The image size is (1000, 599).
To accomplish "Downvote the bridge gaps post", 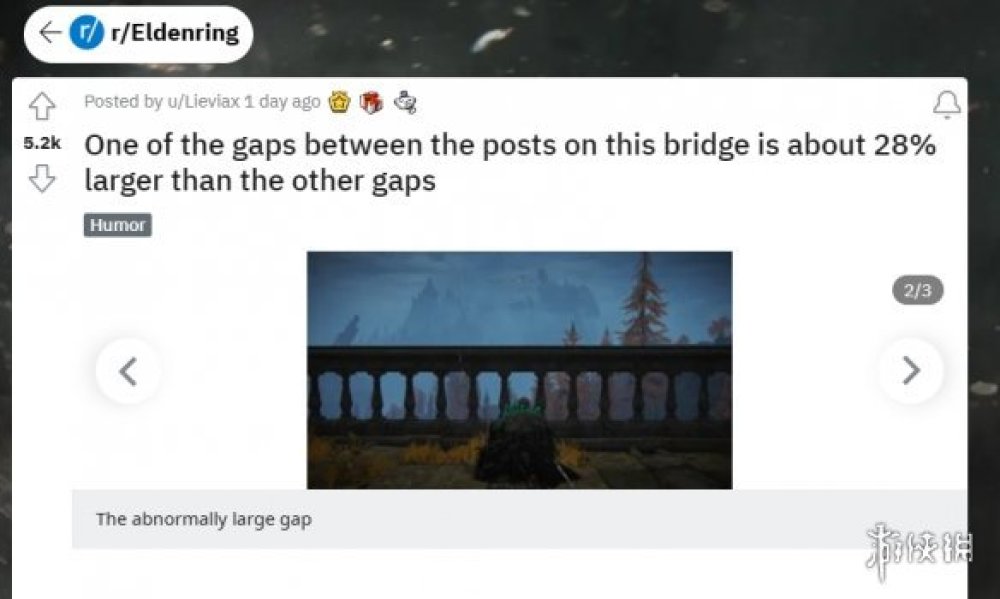I will tap(42, 179).
